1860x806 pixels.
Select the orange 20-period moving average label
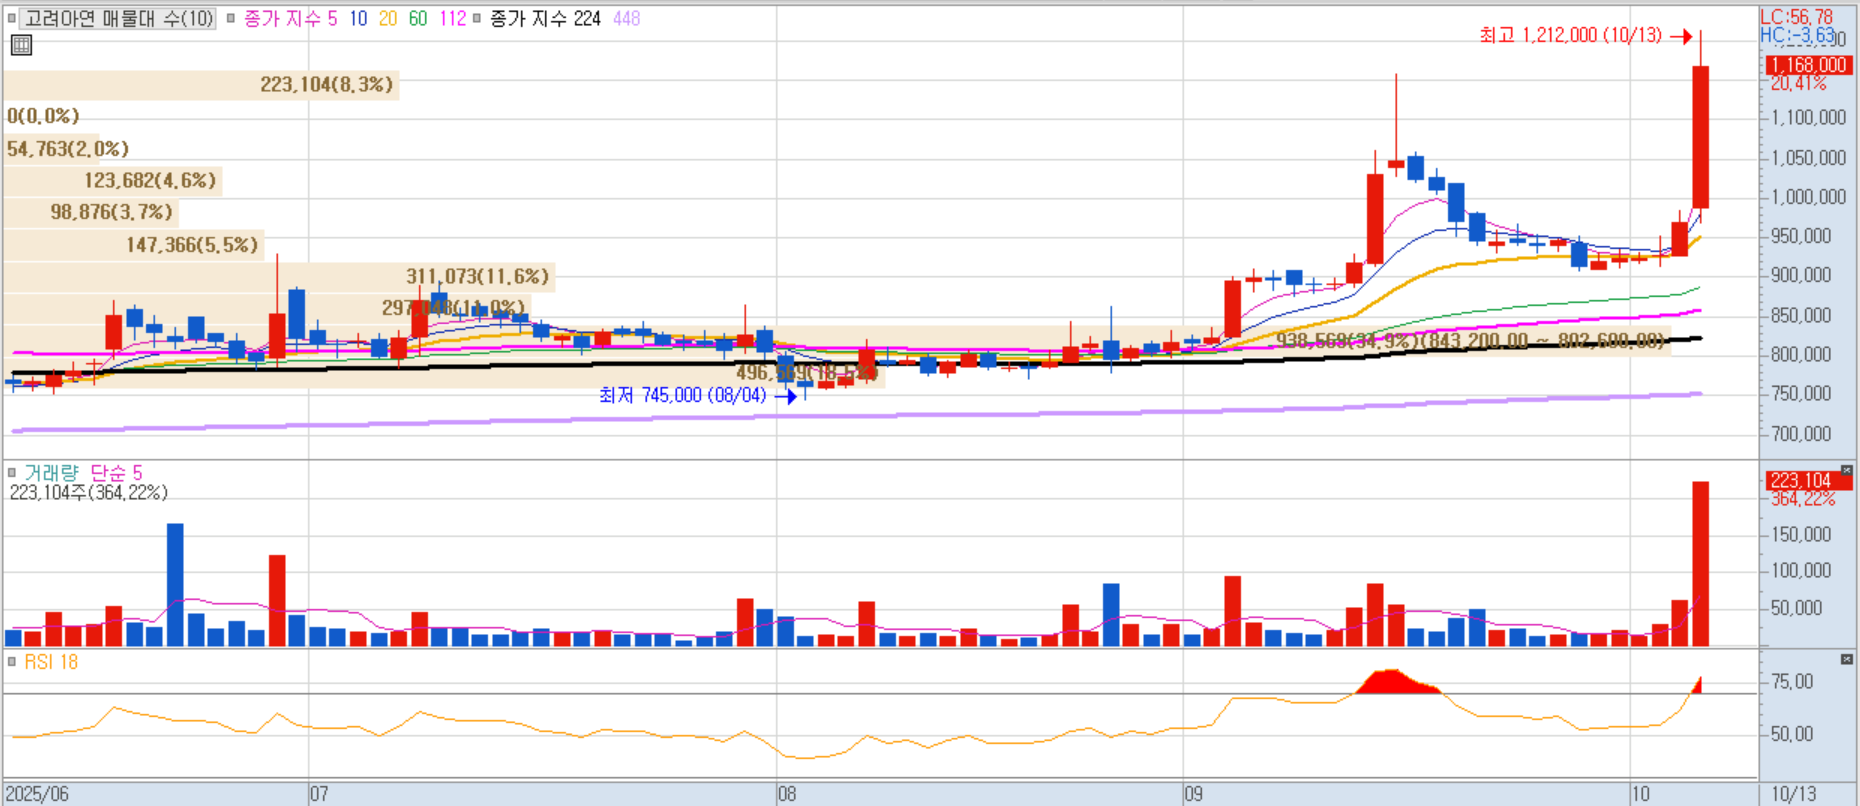(388, 18)
